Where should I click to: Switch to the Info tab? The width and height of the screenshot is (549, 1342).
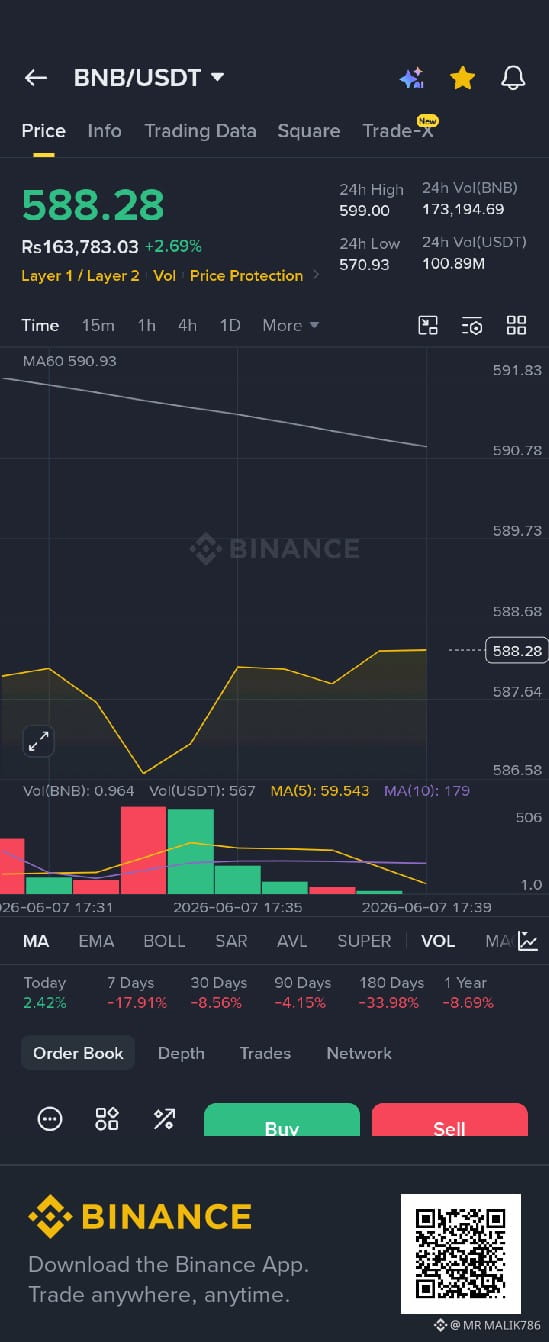(104, 131)
